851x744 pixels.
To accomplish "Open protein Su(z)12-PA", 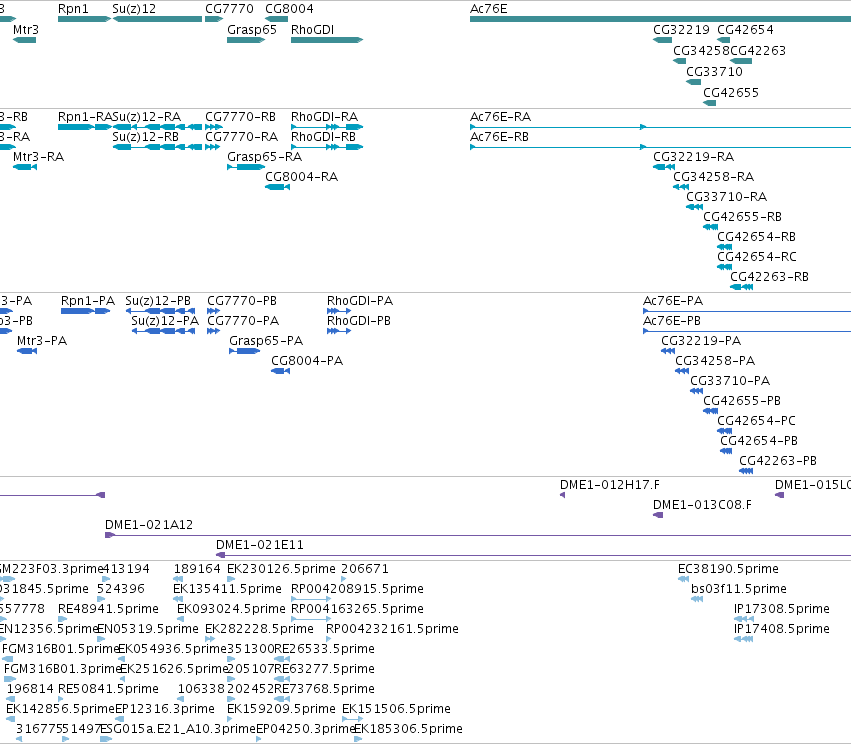I will click(165, 321).
